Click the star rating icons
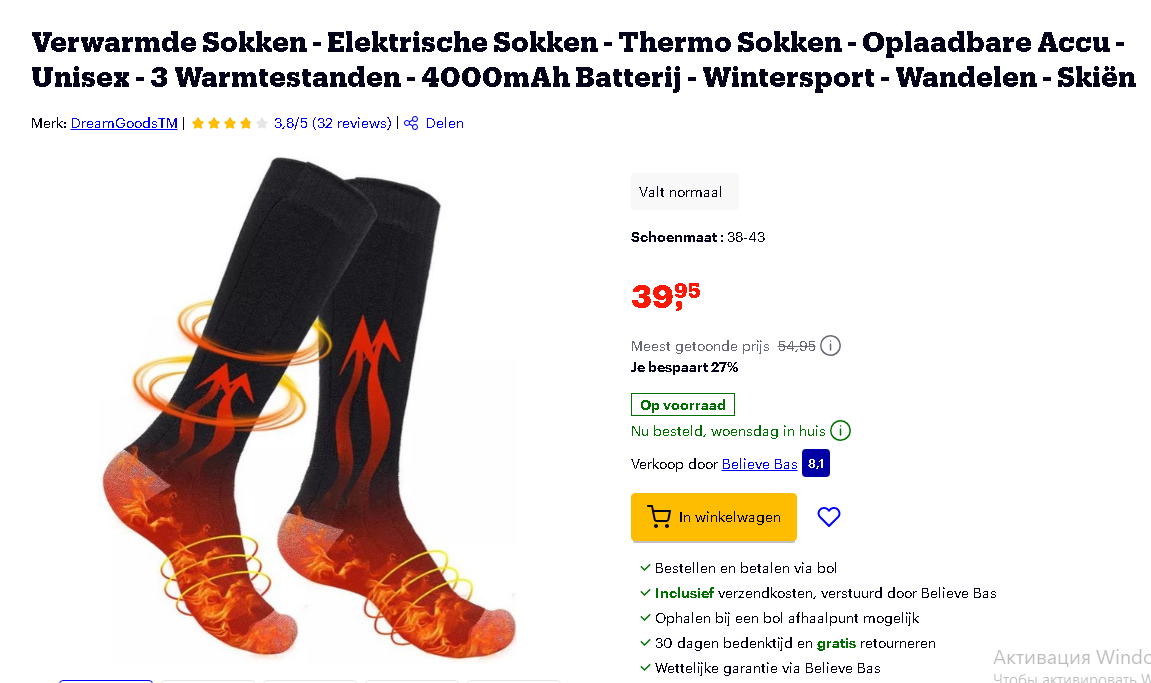Viewport: 1151px width, 683px height. click(230, 123)
